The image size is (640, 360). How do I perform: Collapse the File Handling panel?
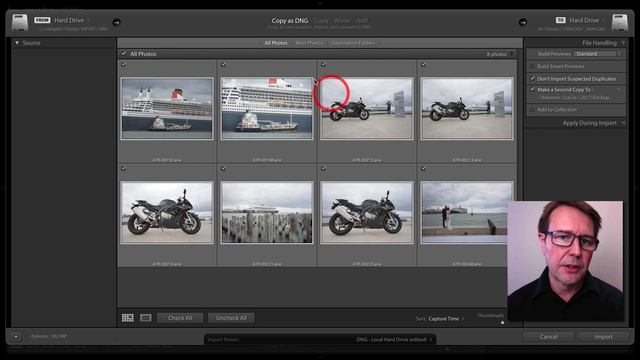pyautogui.click(x=623, y=42)
